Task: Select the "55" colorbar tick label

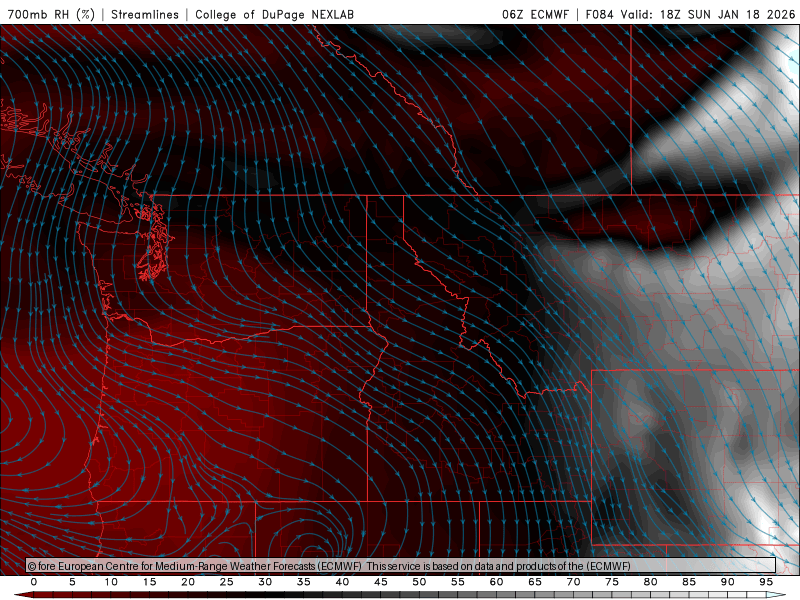Action: [x=458, y=582]
